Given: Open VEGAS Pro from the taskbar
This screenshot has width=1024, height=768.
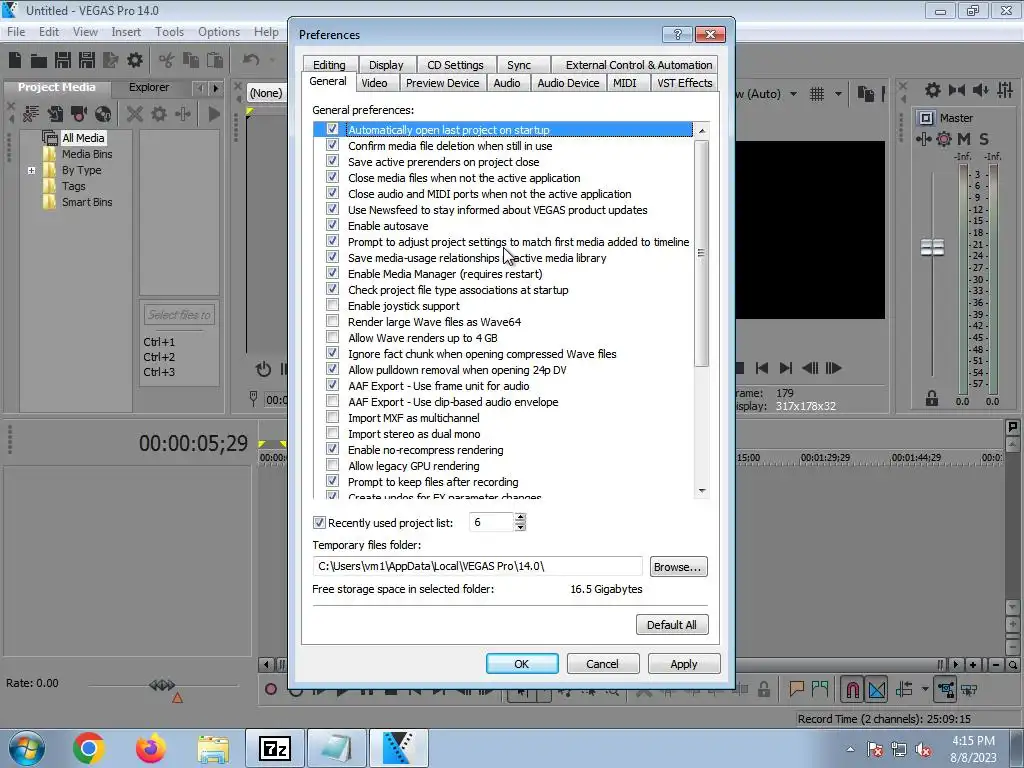Looking at the screenshot, I should 398,748.
